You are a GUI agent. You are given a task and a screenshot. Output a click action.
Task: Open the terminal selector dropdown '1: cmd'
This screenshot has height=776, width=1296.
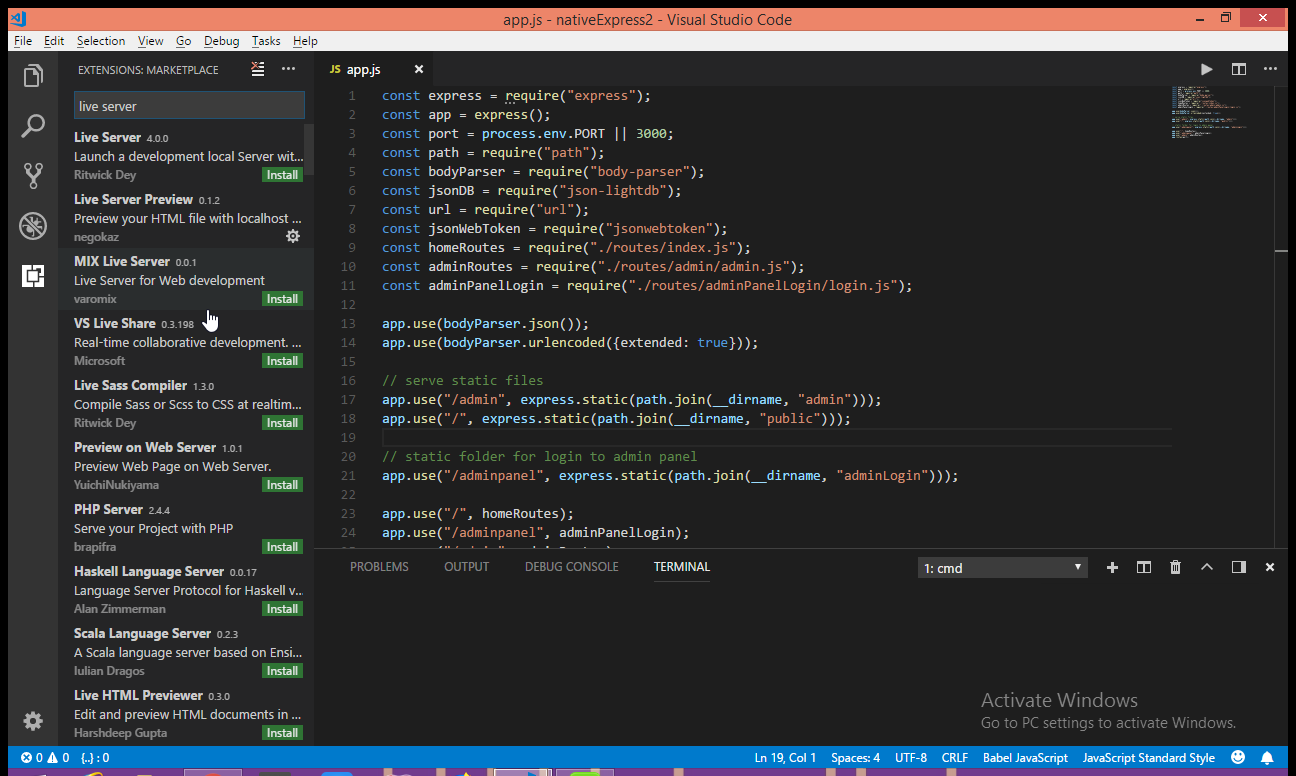pyautogui.click(x=1003, y=568)
